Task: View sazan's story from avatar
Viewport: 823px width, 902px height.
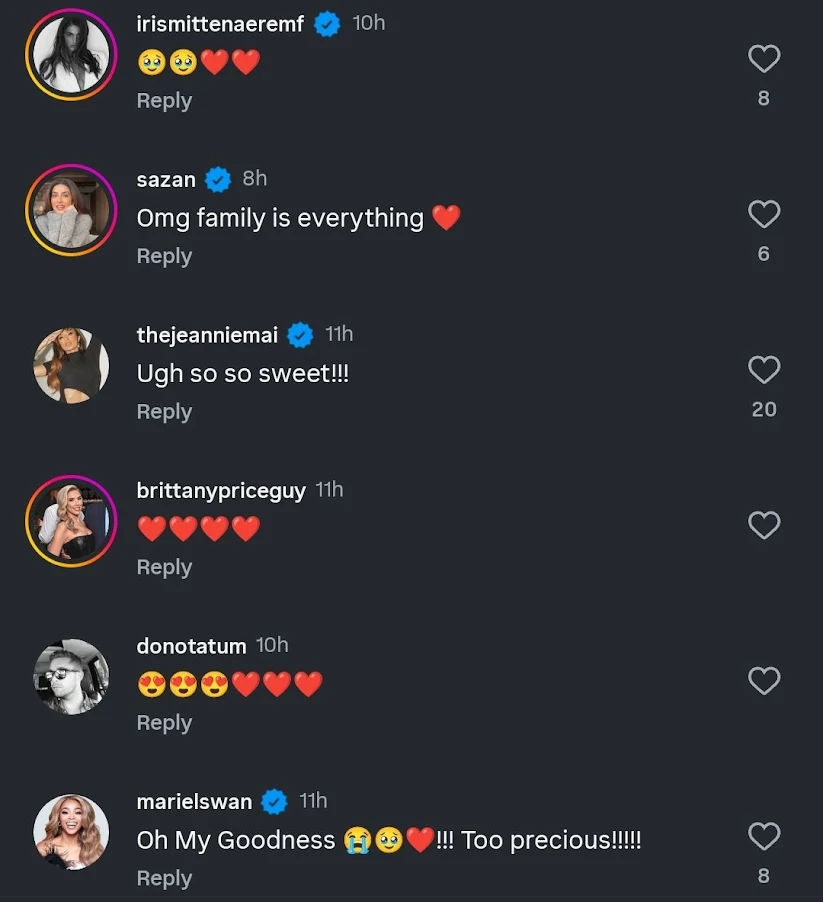Action: [x=71, y=210]
